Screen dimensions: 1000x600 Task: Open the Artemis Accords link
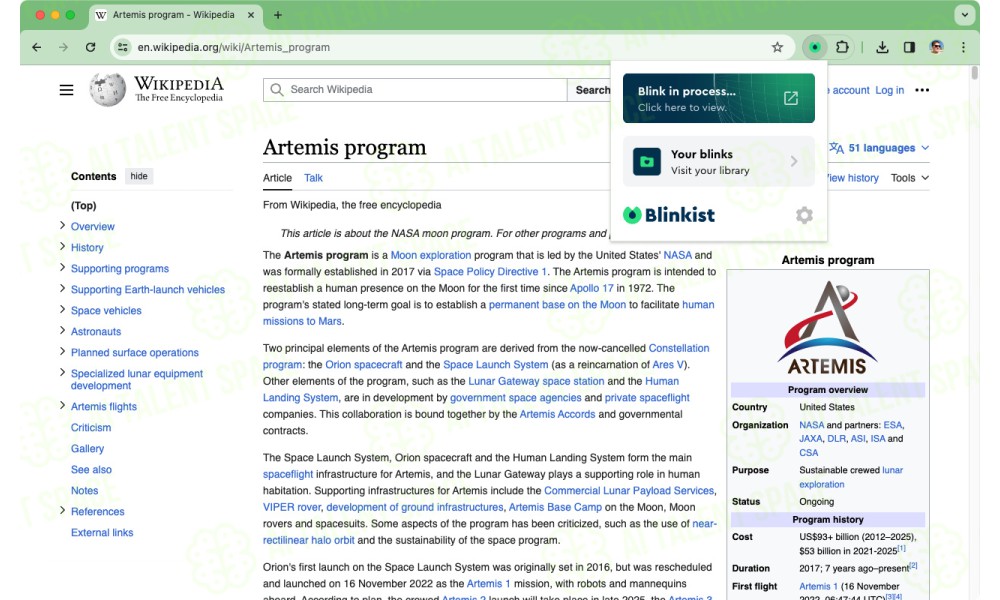pos(557,414)
